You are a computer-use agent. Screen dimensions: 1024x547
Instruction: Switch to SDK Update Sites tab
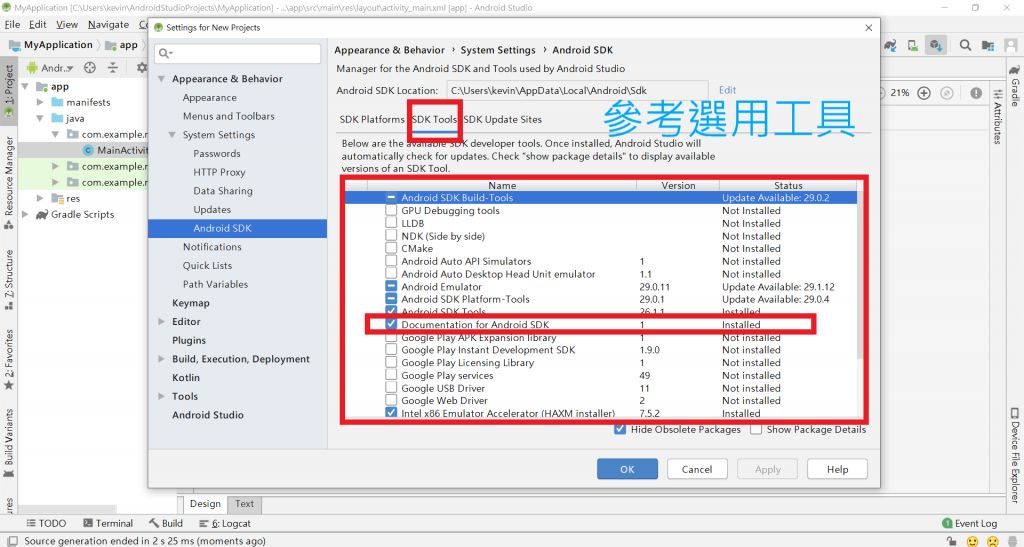[x=502, y=119]
